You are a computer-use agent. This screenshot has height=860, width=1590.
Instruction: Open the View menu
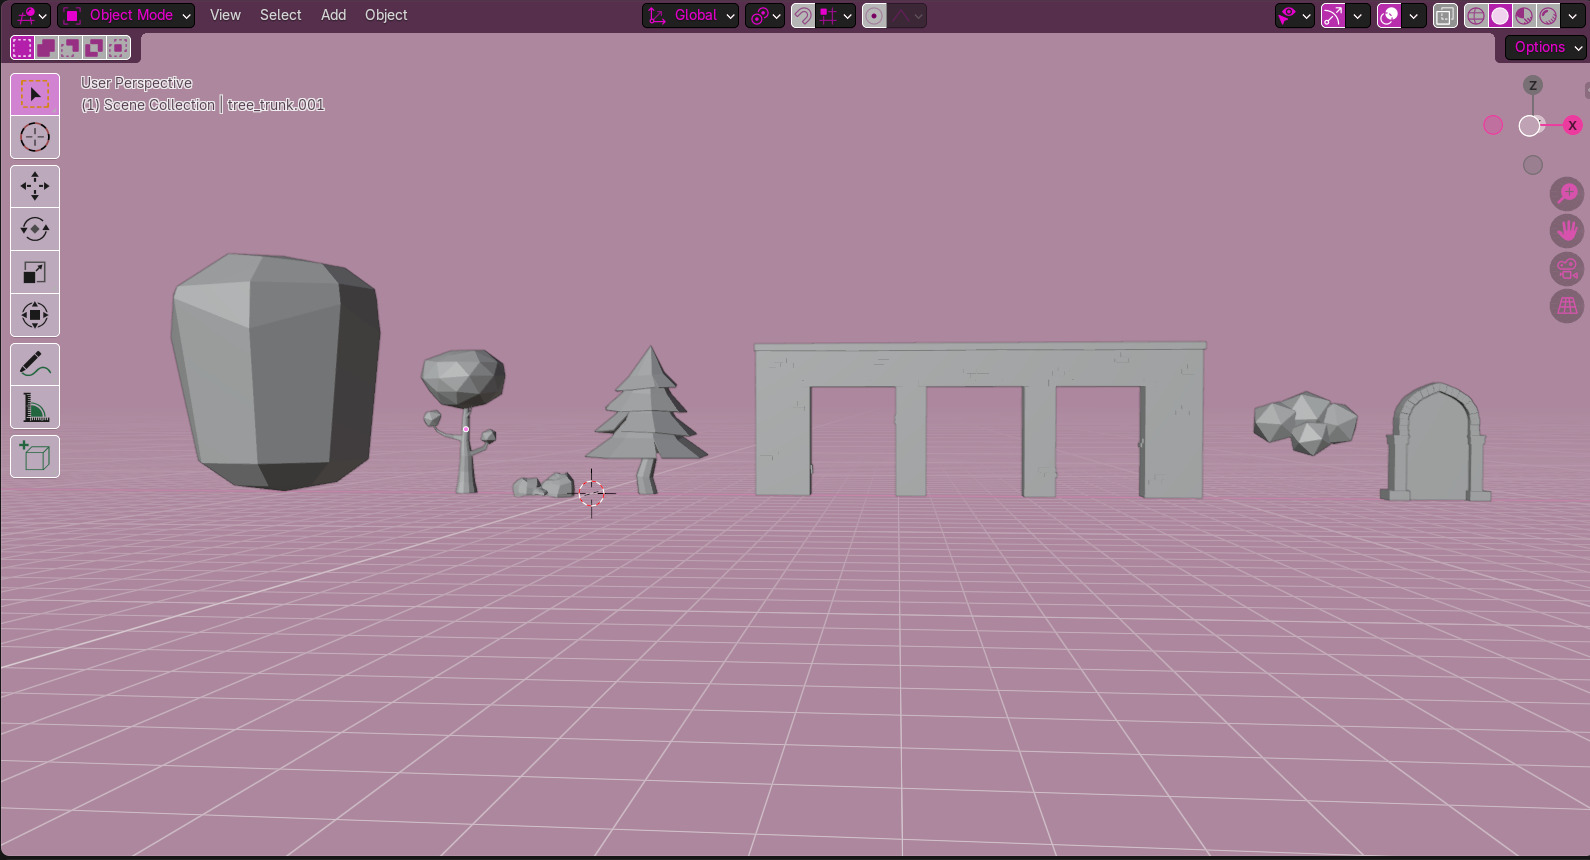[225, 15]
